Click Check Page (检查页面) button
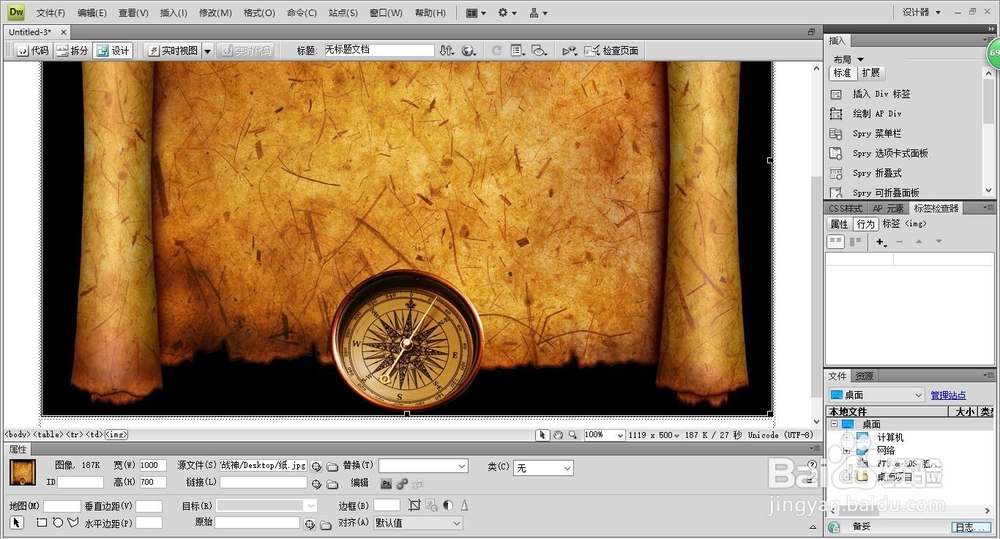 [611, 50]
